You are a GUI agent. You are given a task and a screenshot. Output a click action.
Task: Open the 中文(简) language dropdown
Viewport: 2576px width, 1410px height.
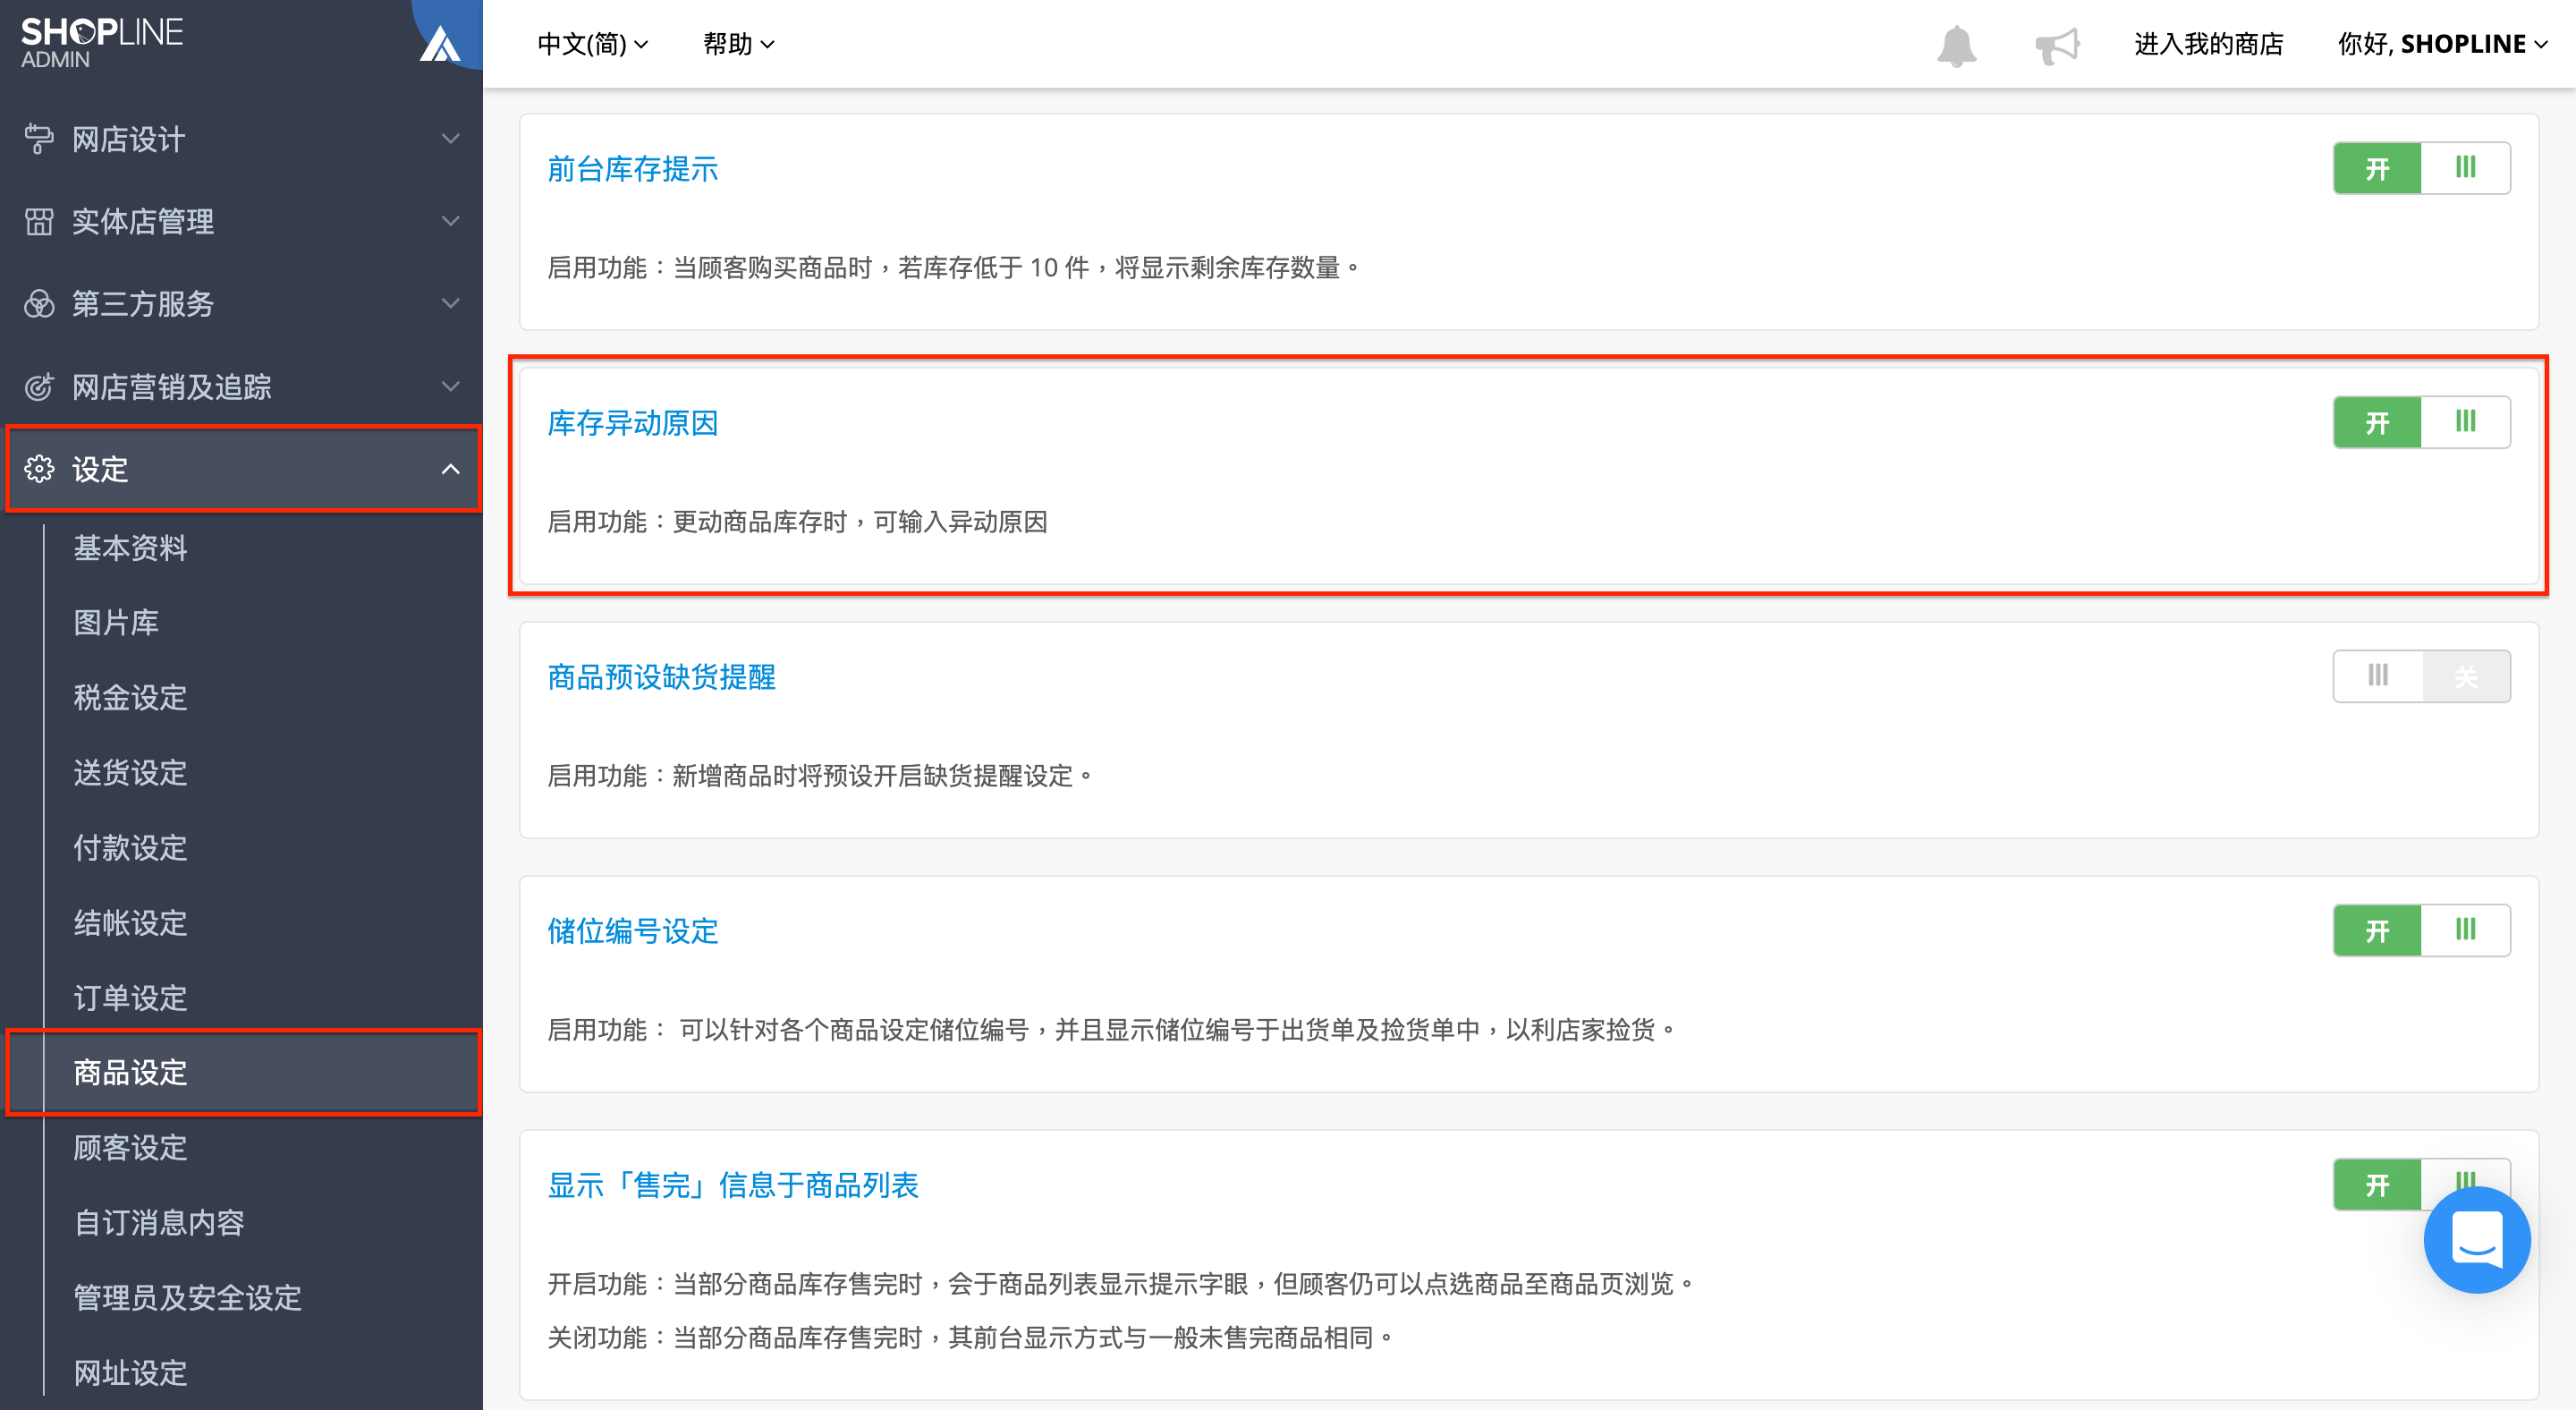[x=593, y=44]
